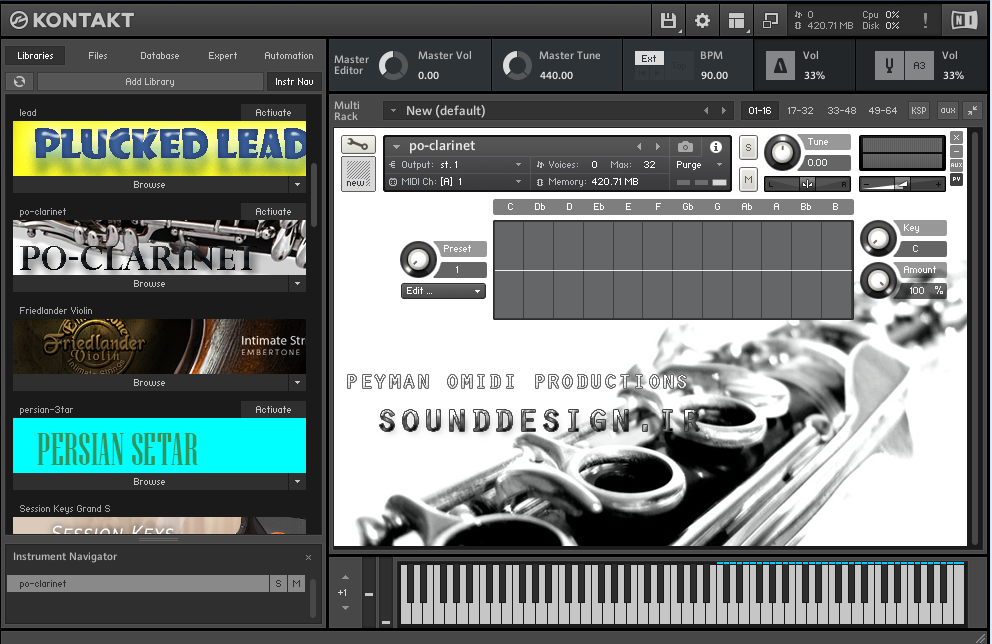Open Kontakt options via gear icon
The width and height of the screenshot is (992, 644).
[x=702, y=20]
